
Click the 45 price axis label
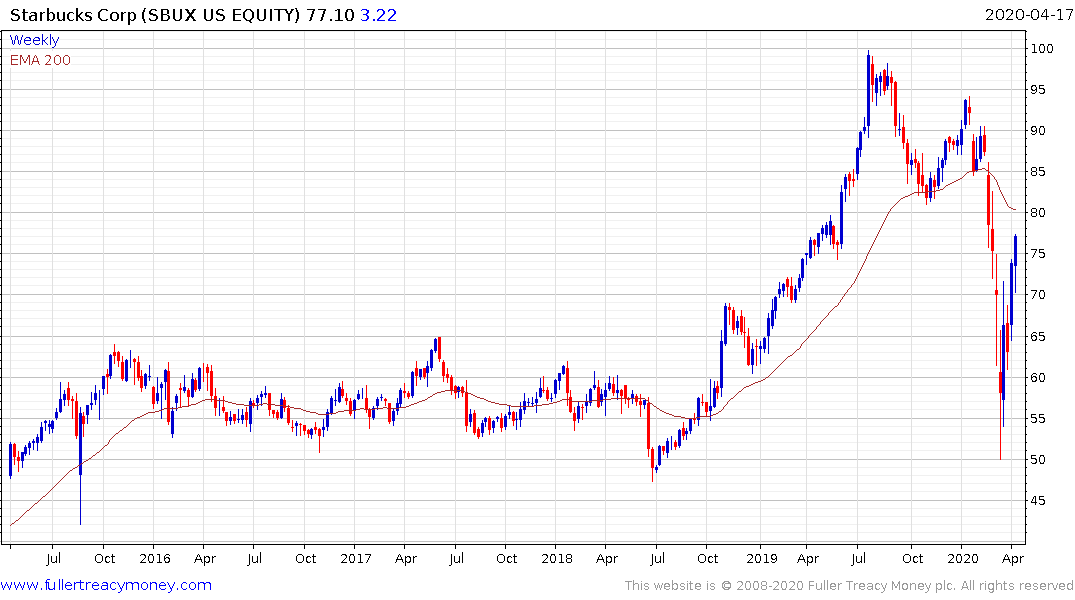tap(1038, 501)
